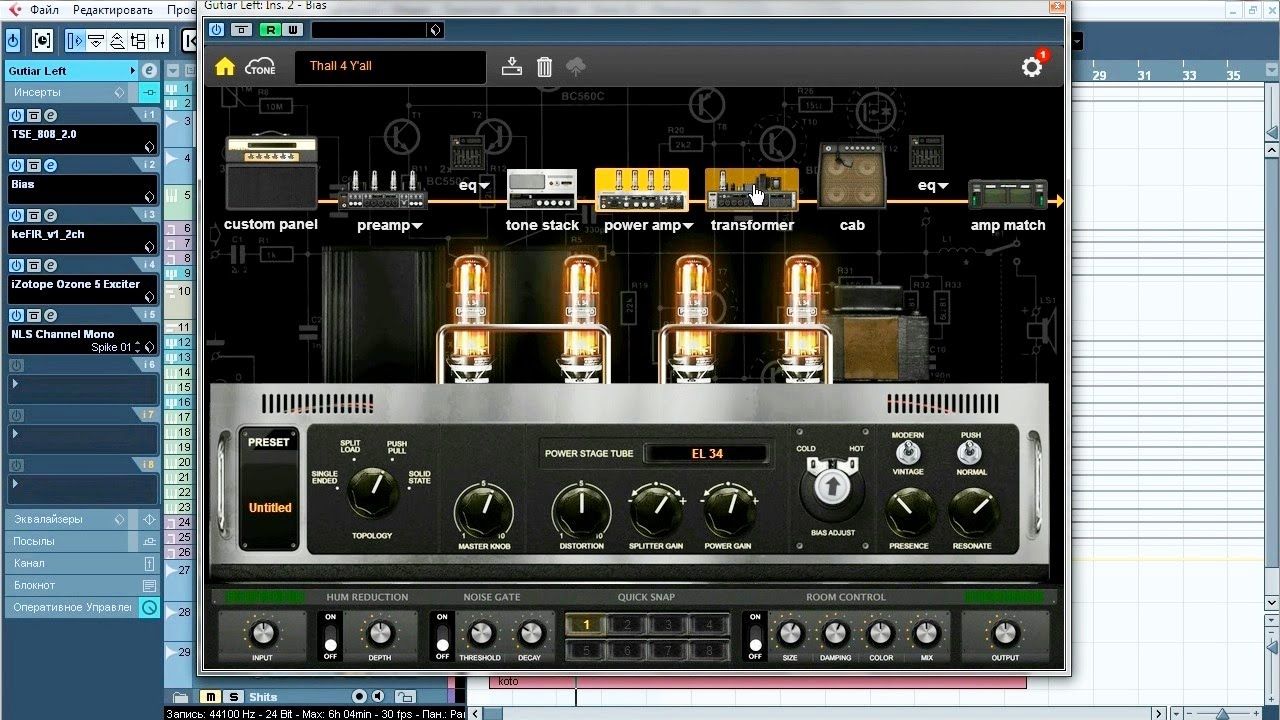1280x720 pixels.
Task: Click the Topology selector knob
Action: click(x=372, y=492)
